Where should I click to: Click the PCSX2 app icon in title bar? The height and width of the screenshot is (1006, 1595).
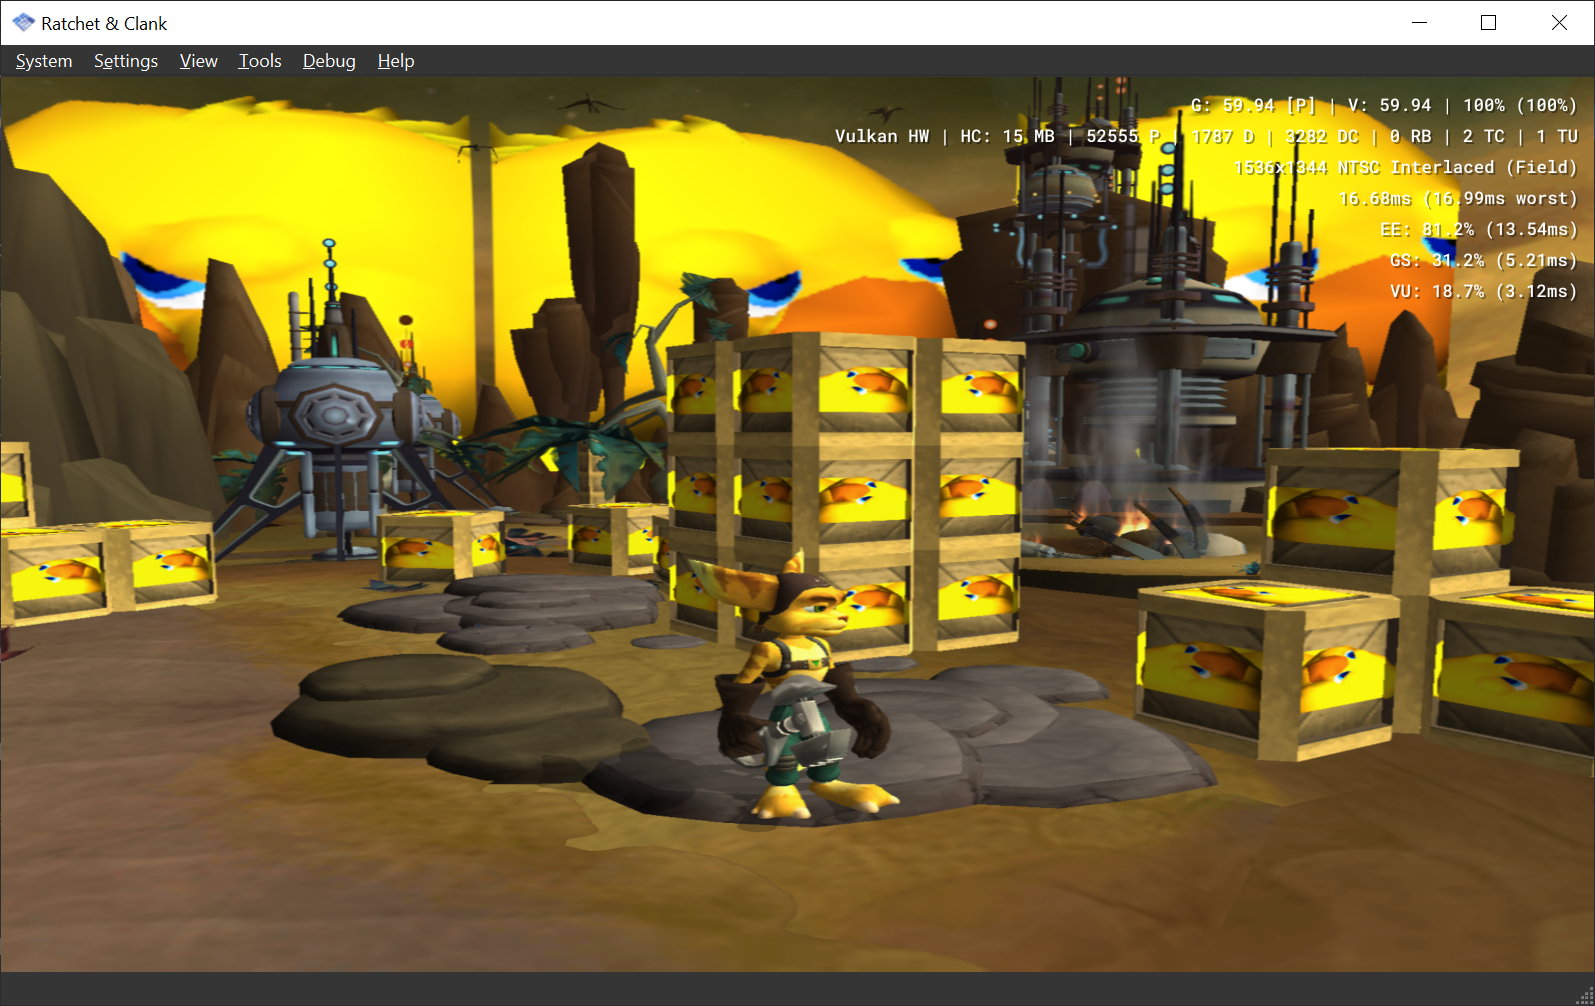tap(23, 23)
